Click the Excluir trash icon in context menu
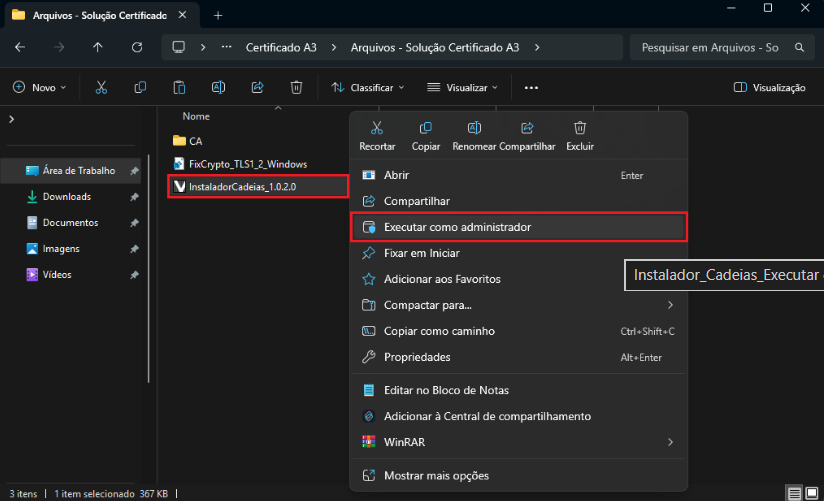 (x=579, y=129)
